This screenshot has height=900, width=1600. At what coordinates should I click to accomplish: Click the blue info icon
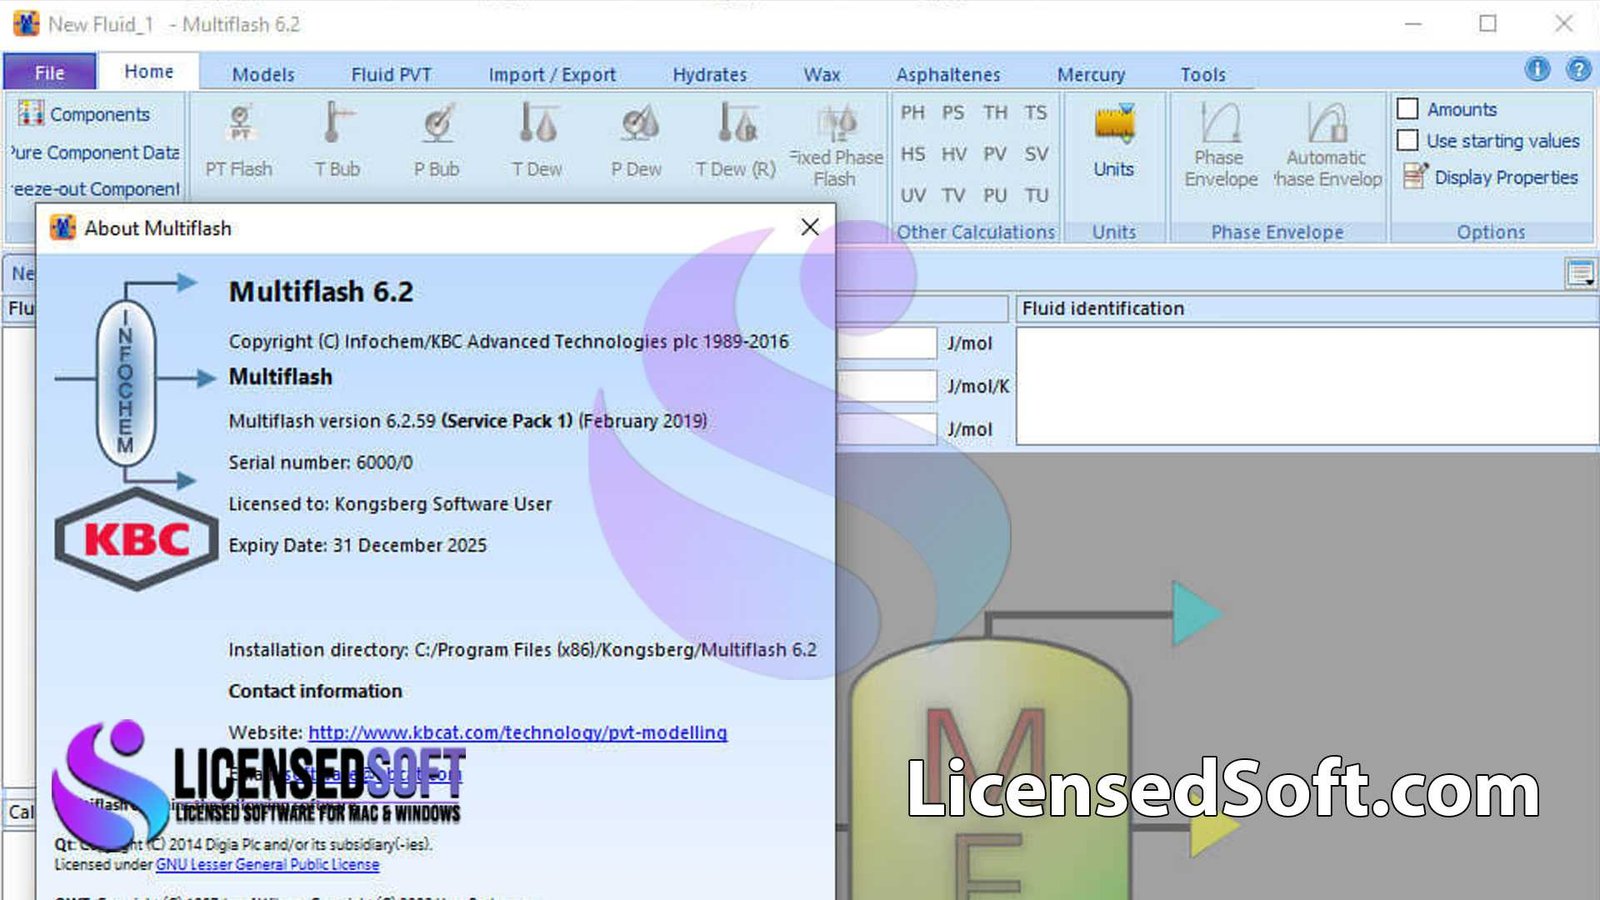point(1537,69)
